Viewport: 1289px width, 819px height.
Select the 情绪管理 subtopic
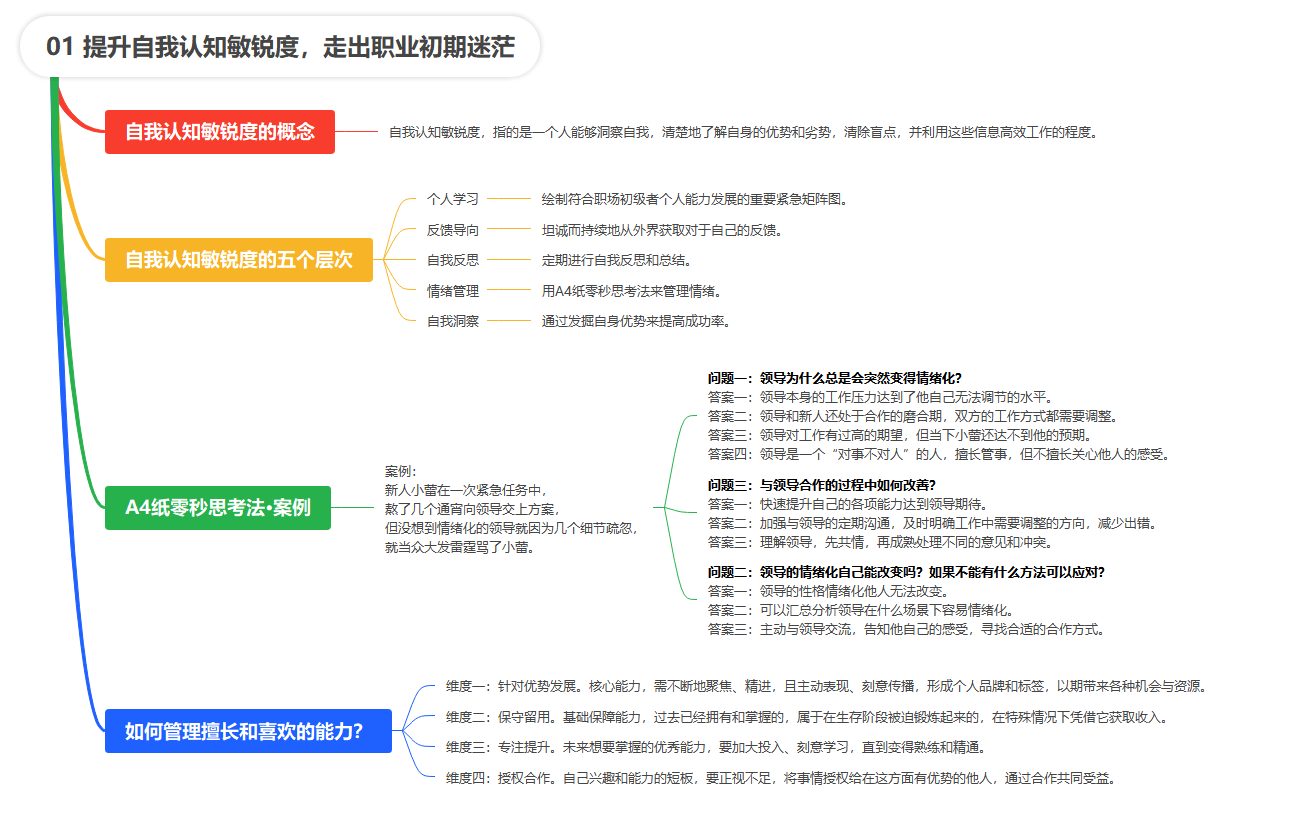[452, 291]
